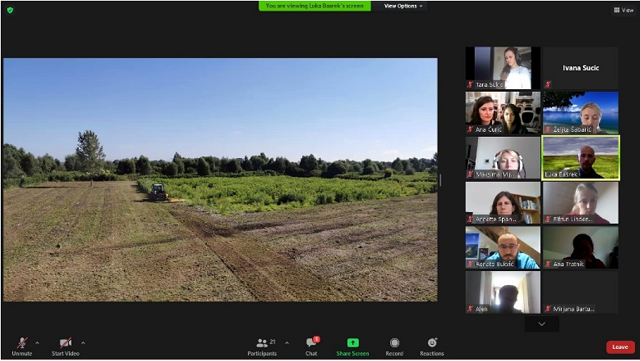Show more participants with down chevron

click(x=542, y=324)
